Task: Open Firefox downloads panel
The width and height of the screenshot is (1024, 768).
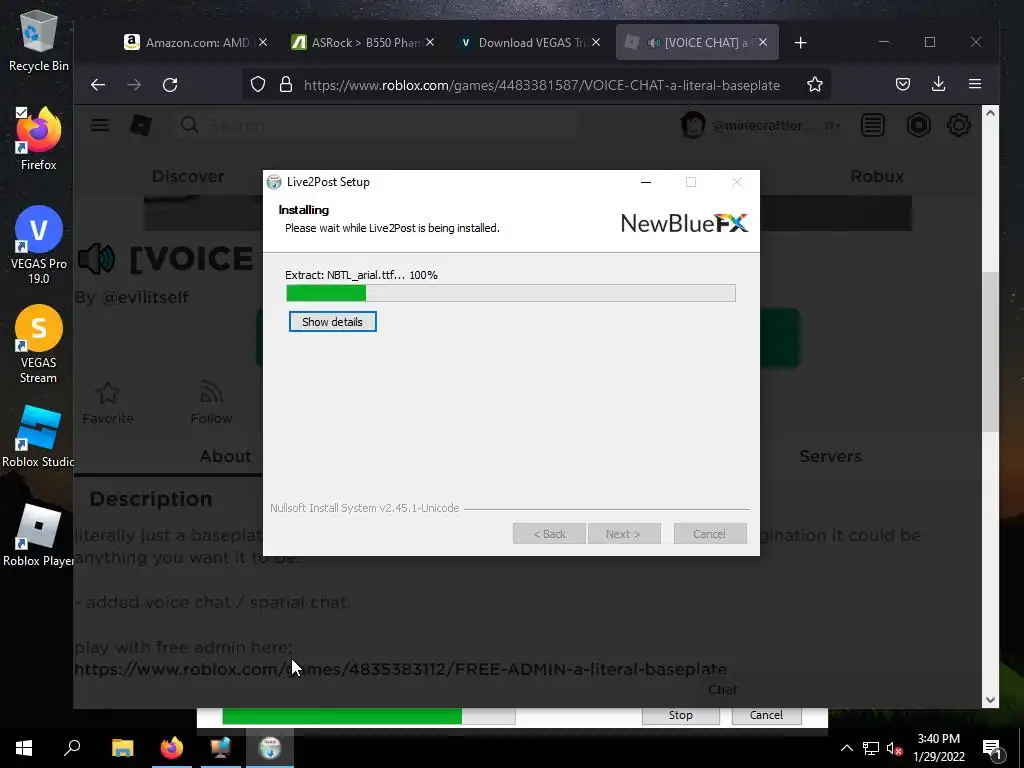Action: [938, 84]
